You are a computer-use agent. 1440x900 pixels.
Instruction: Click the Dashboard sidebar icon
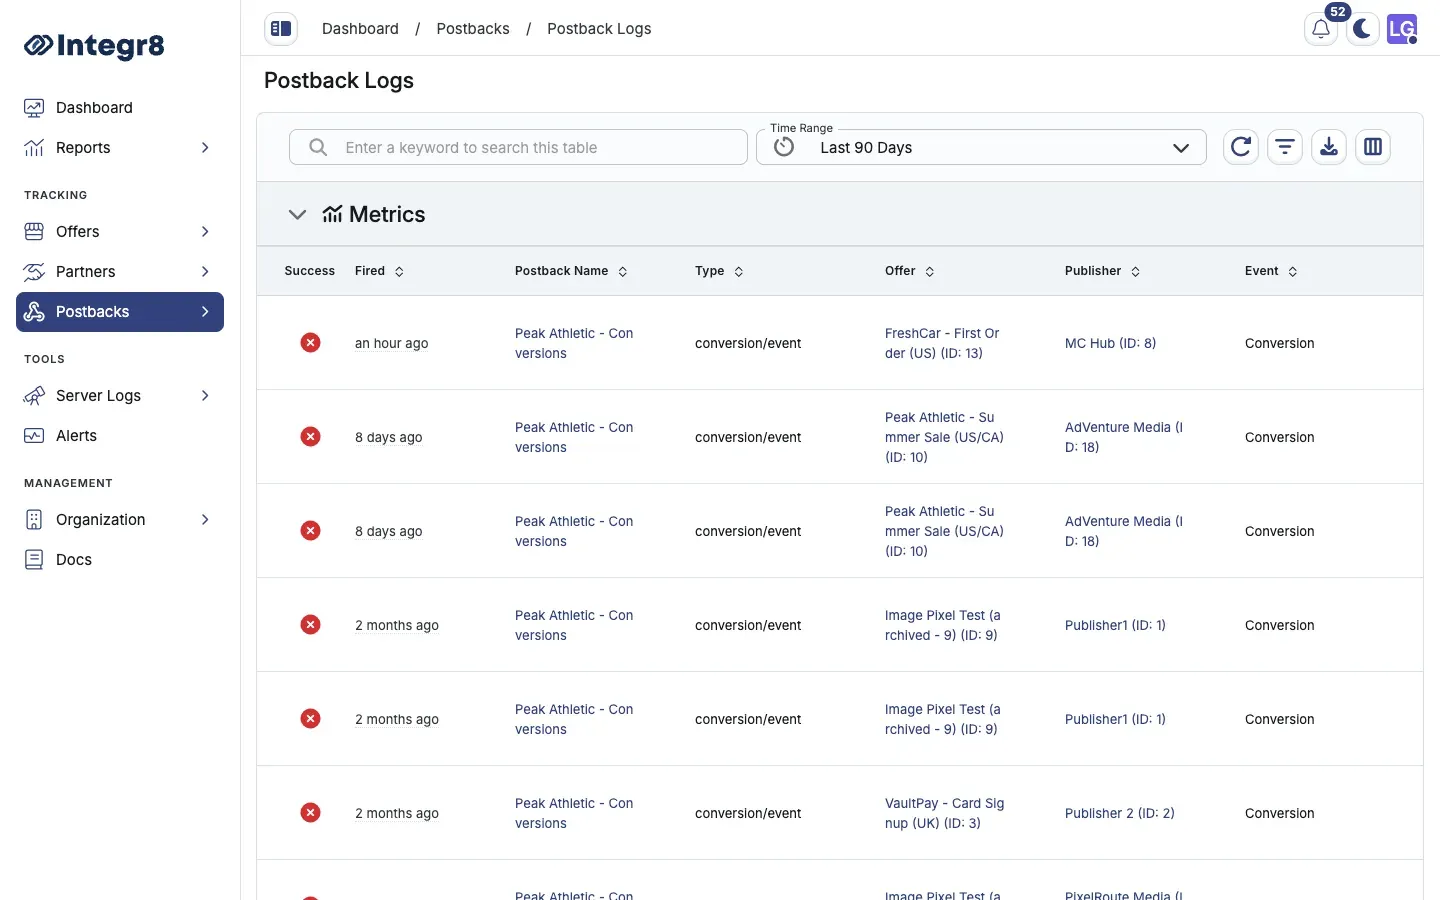point(34,108)
